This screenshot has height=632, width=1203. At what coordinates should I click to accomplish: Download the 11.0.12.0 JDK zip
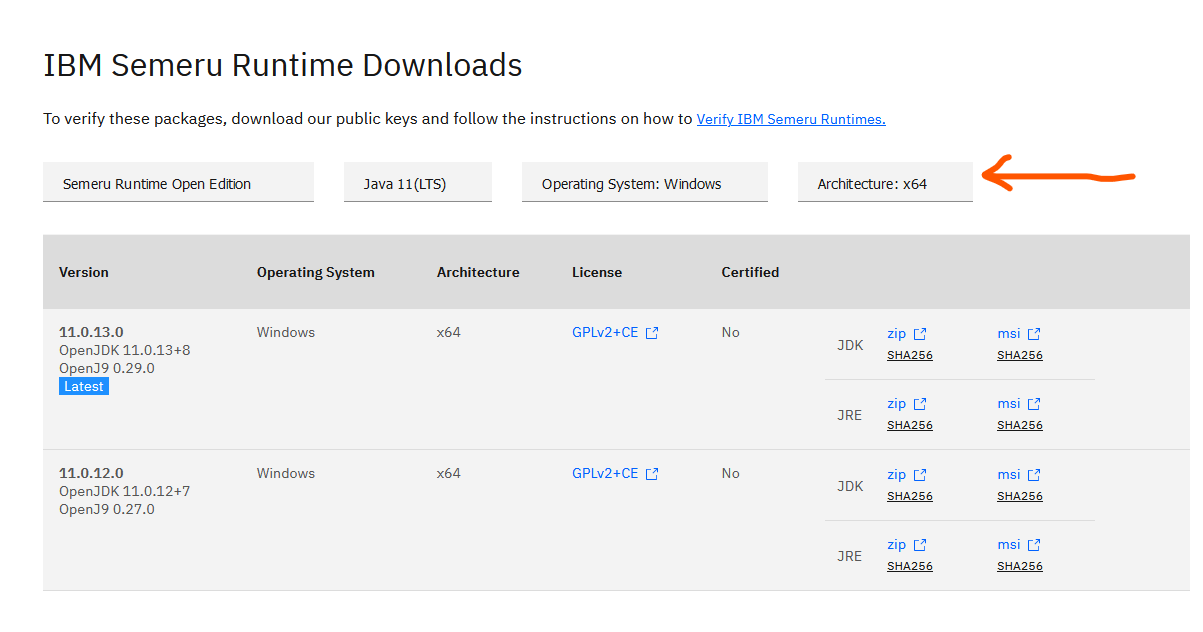click(896, 475)
